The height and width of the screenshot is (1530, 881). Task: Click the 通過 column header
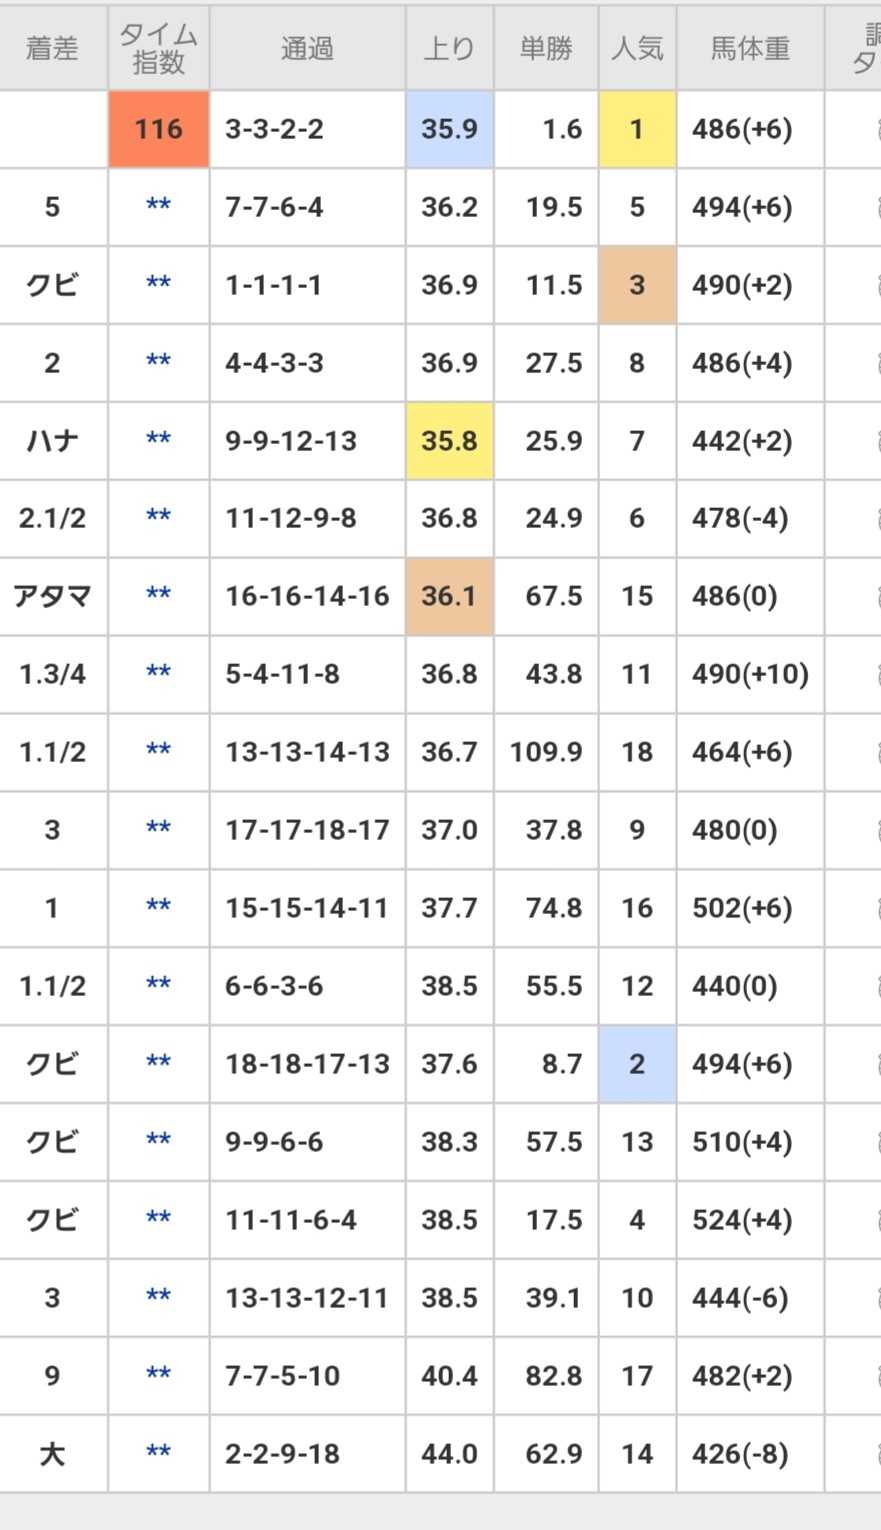tap(307, 48)
